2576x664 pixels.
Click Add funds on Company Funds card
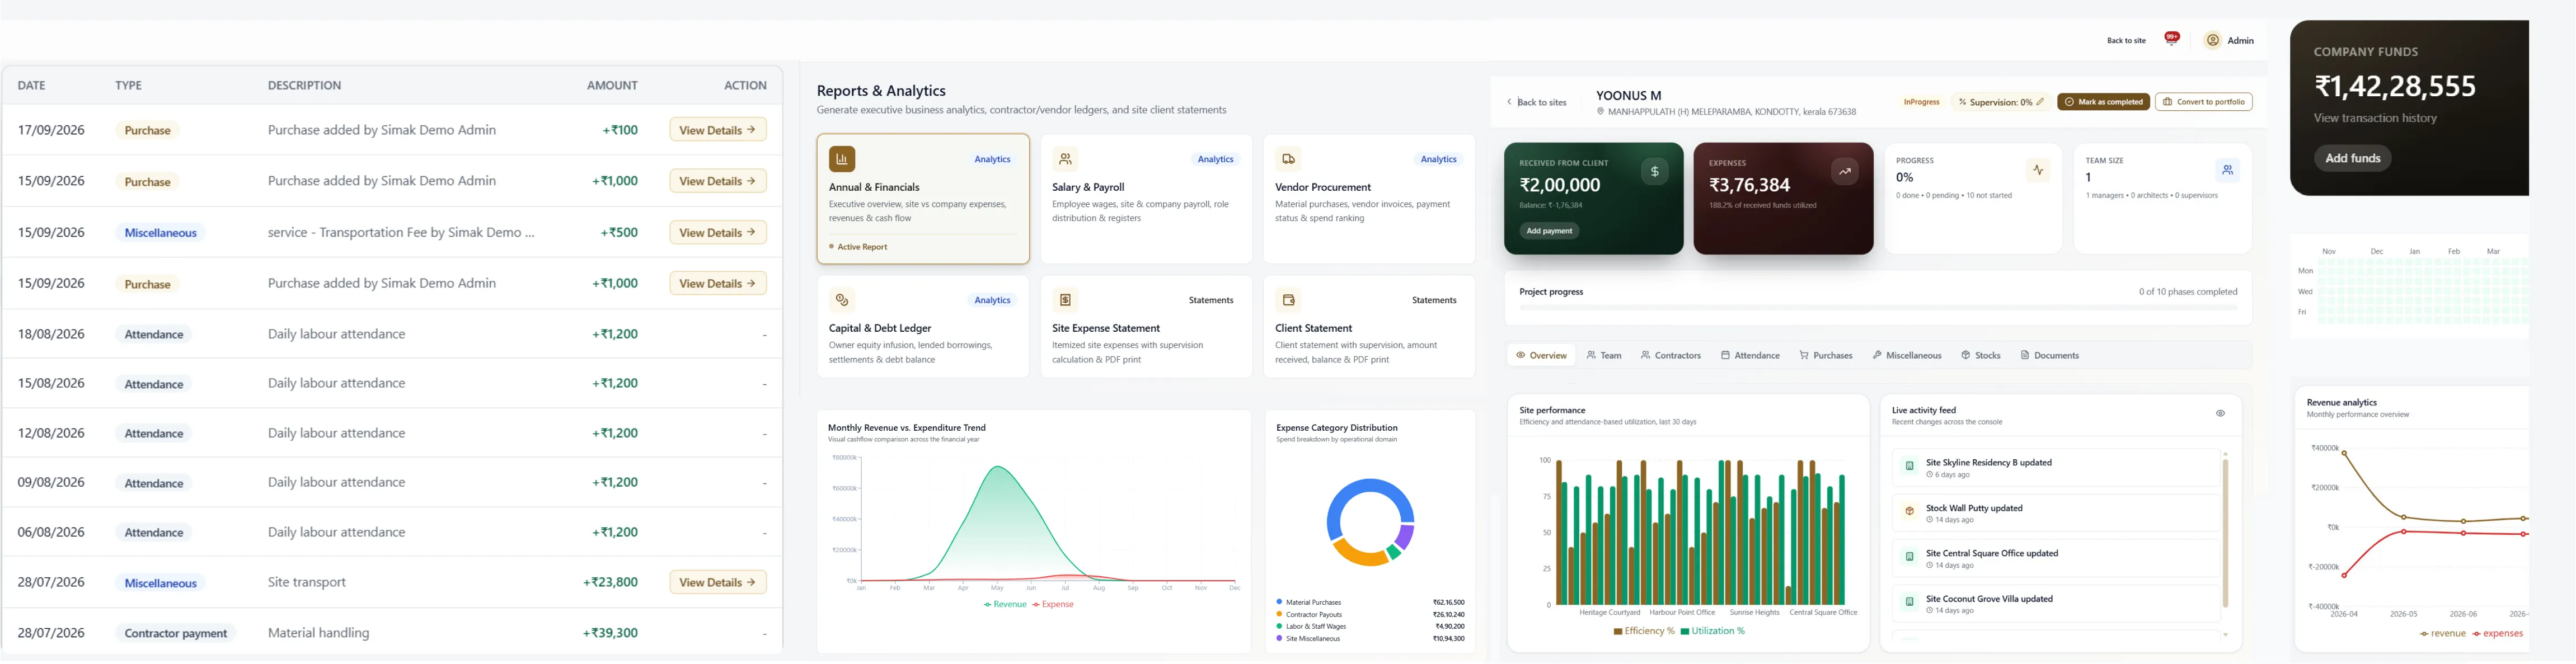pos(2352,158)
